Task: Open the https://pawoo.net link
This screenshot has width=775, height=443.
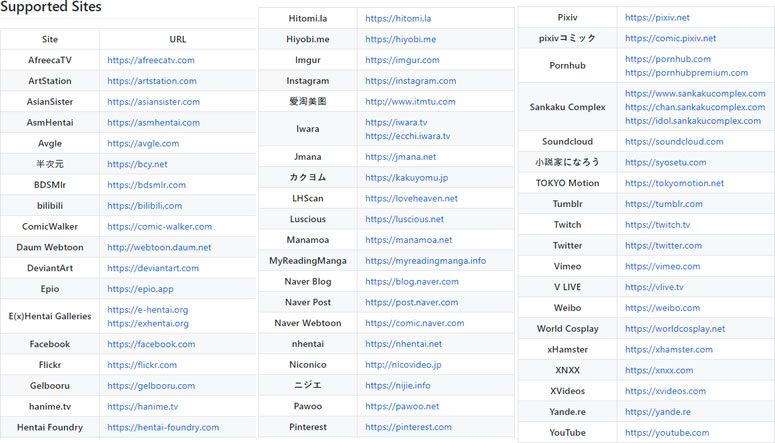Action: point(402,405)
